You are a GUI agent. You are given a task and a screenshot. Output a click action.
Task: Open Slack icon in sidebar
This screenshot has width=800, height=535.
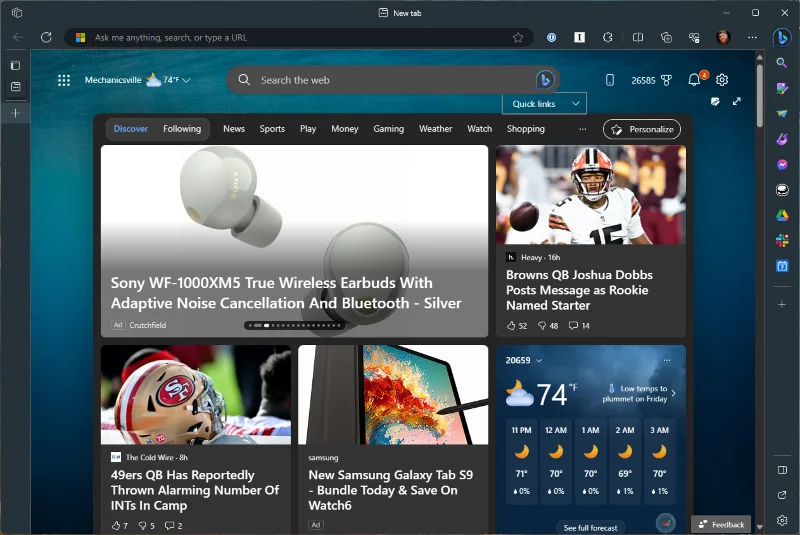tap(782, 241)
